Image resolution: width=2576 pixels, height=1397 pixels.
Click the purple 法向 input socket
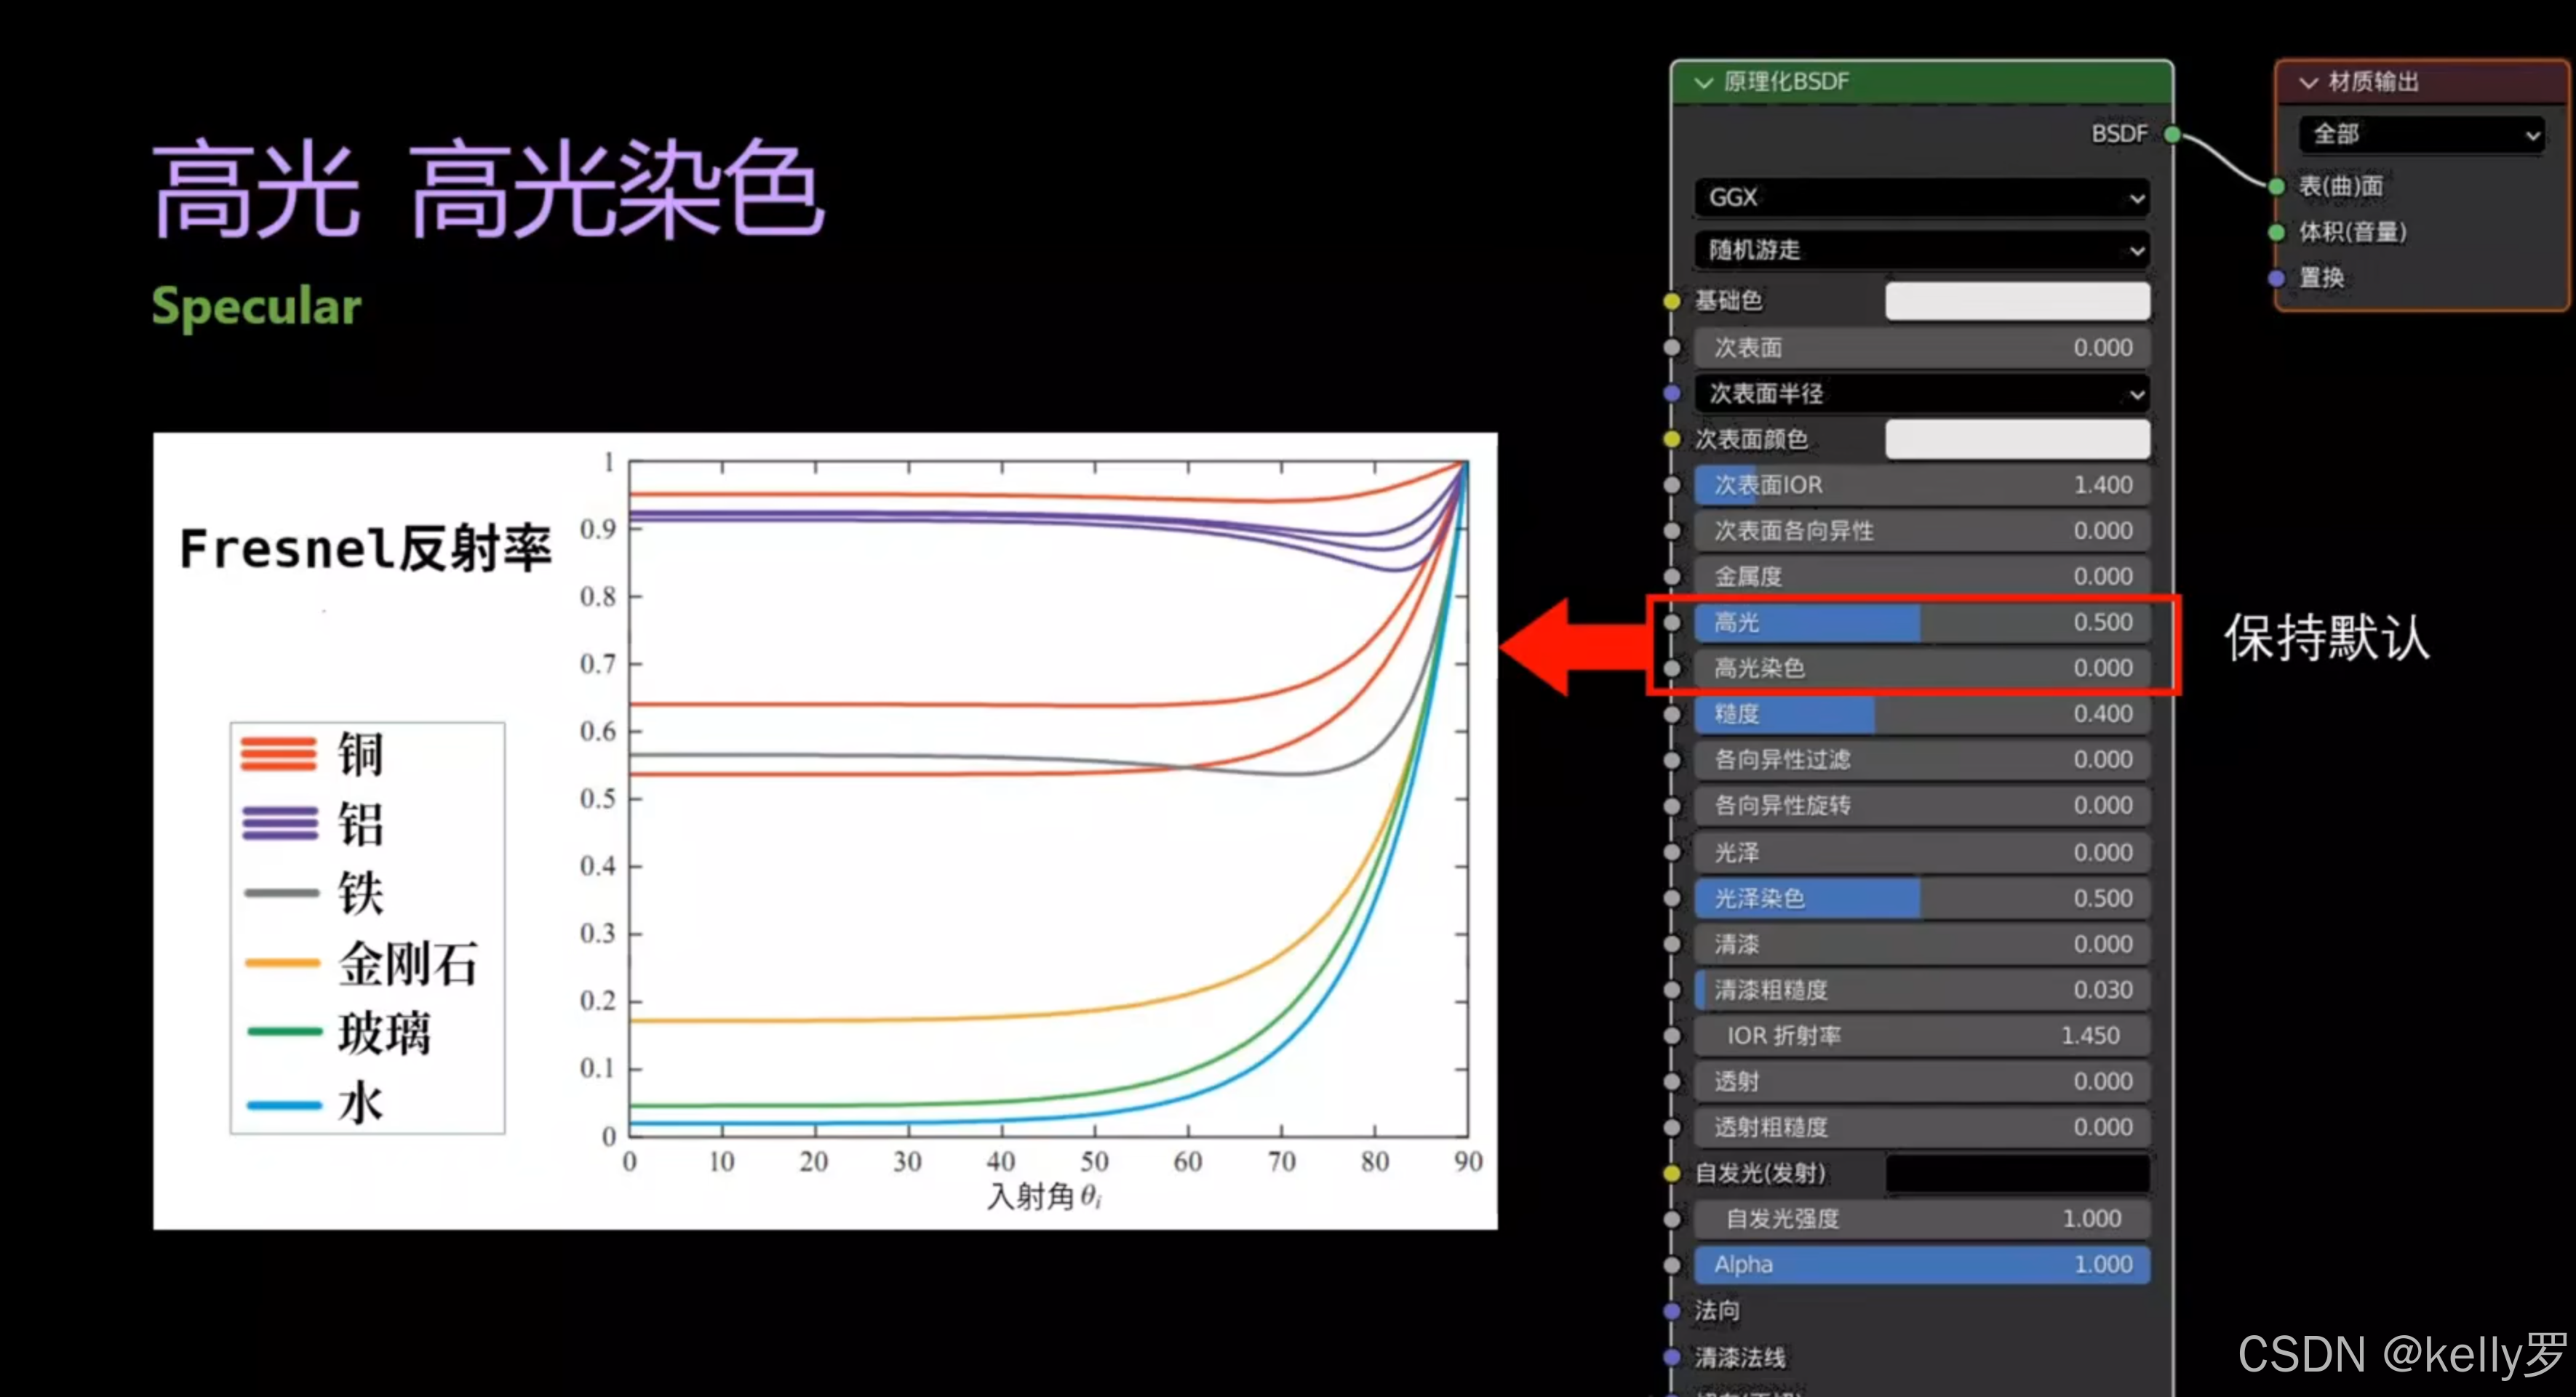1672,1310
